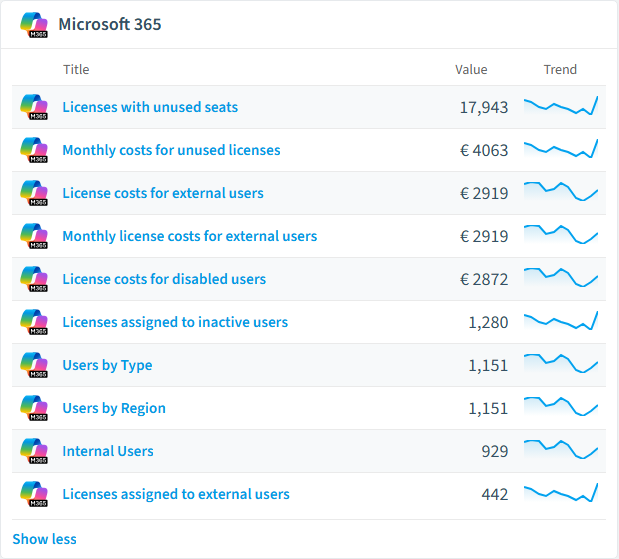Click the trend sparkline for Monthly costs for unused licenses
619x559 pixels.
point(561,149)
